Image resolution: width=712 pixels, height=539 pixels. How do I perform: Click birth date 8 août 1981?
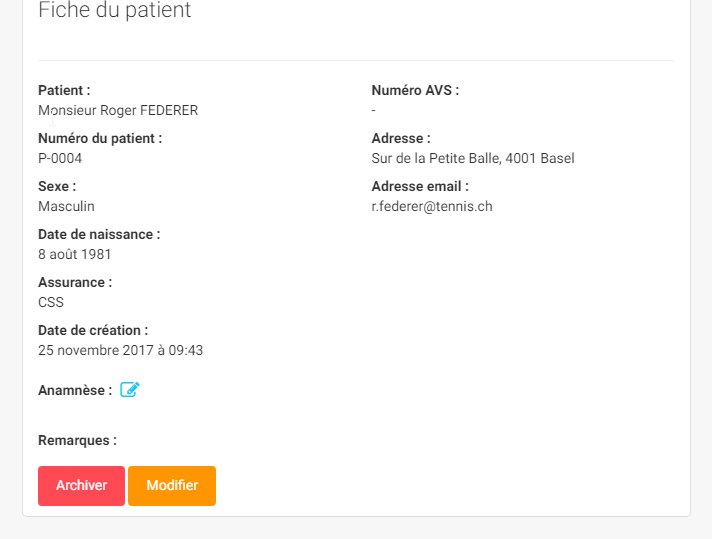(74, 254)
